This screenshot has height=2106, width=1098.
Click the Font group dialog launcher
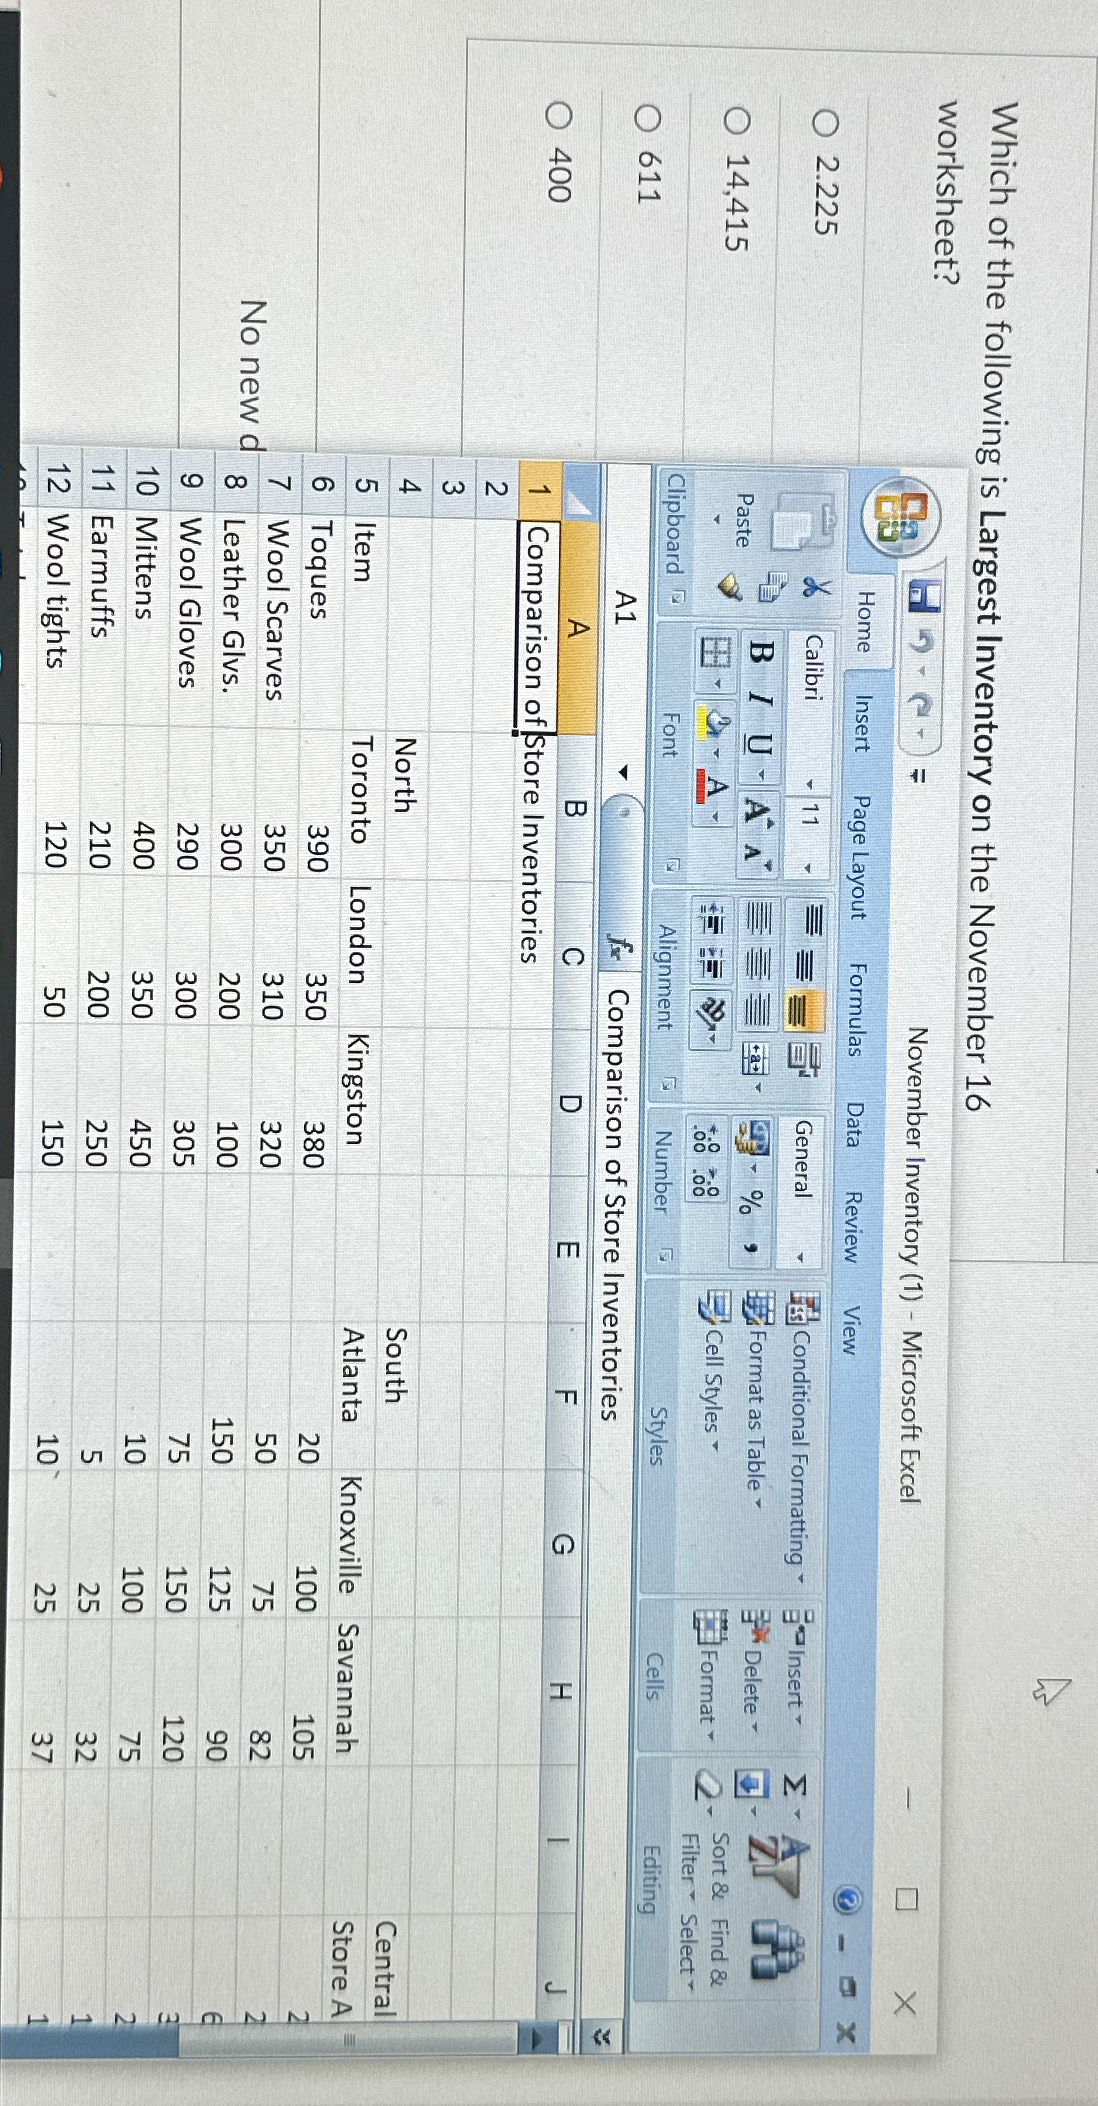click(x=672, y=866)
